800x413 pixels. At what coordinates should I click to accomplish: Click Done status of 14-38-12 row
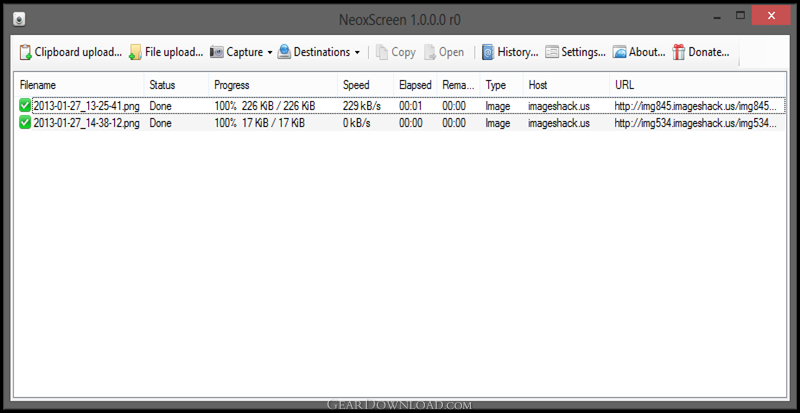[160, 123]
